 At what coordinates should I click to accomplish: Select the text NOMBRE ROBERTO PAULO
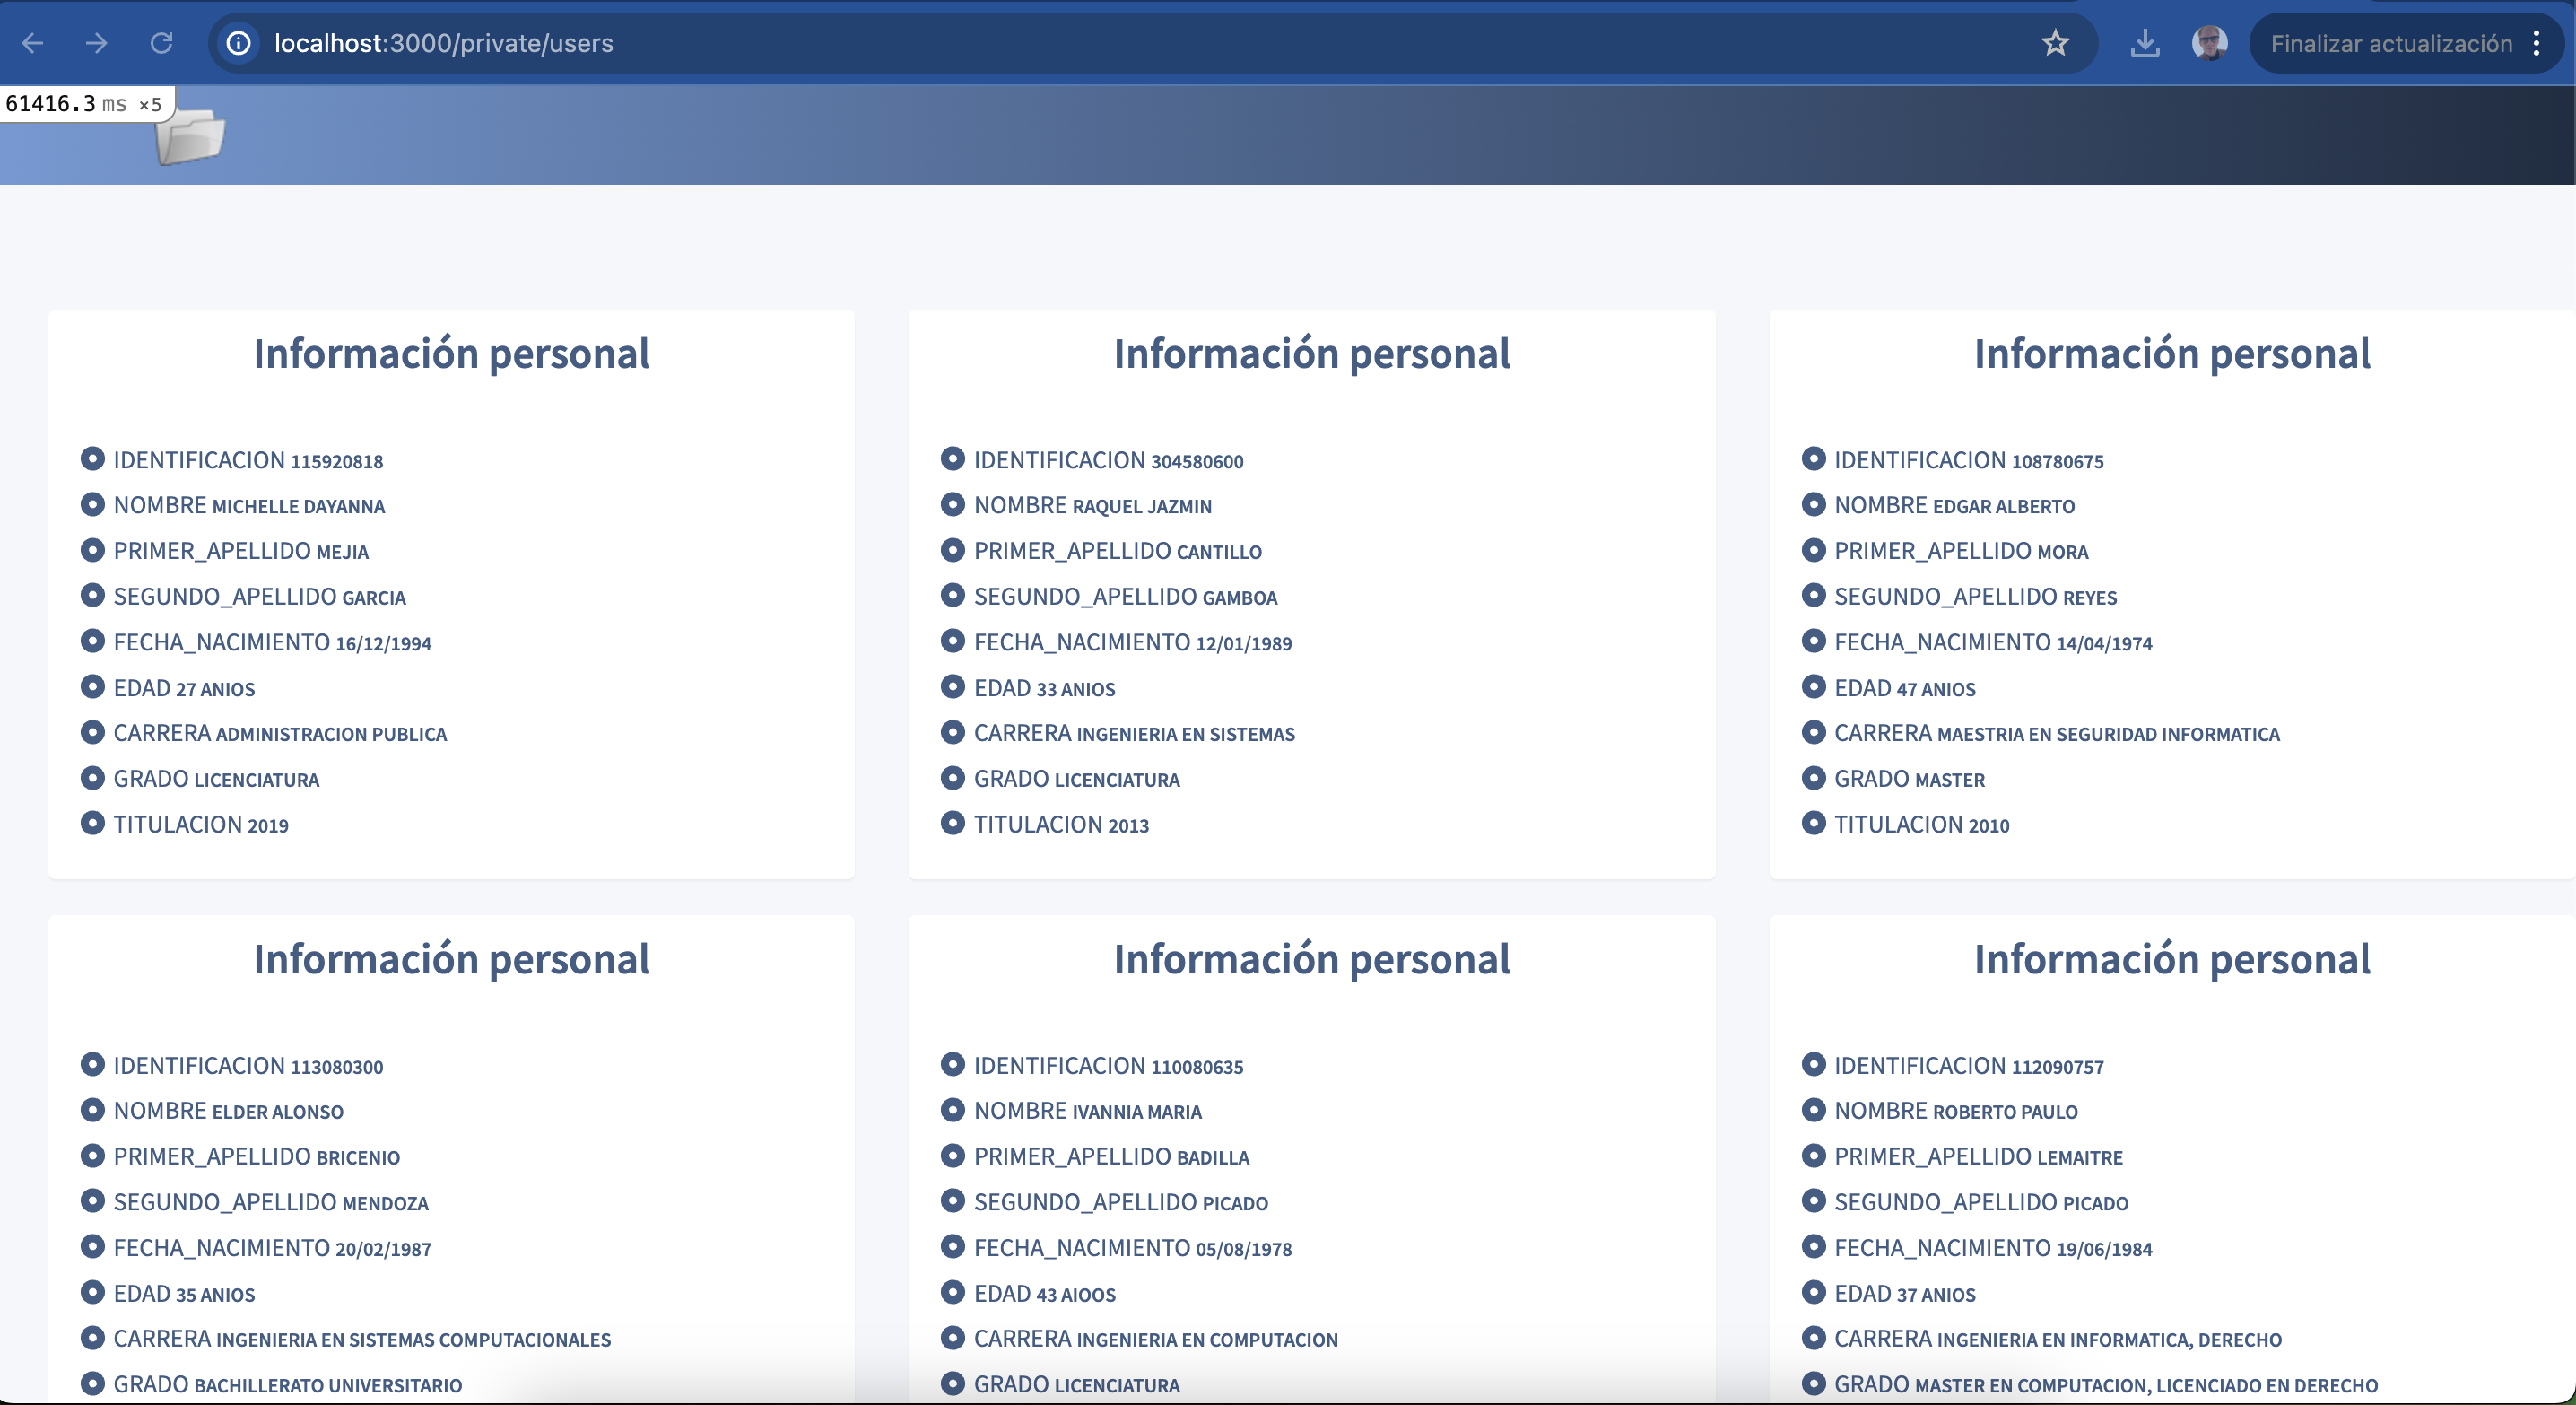click(1956, 1112)
